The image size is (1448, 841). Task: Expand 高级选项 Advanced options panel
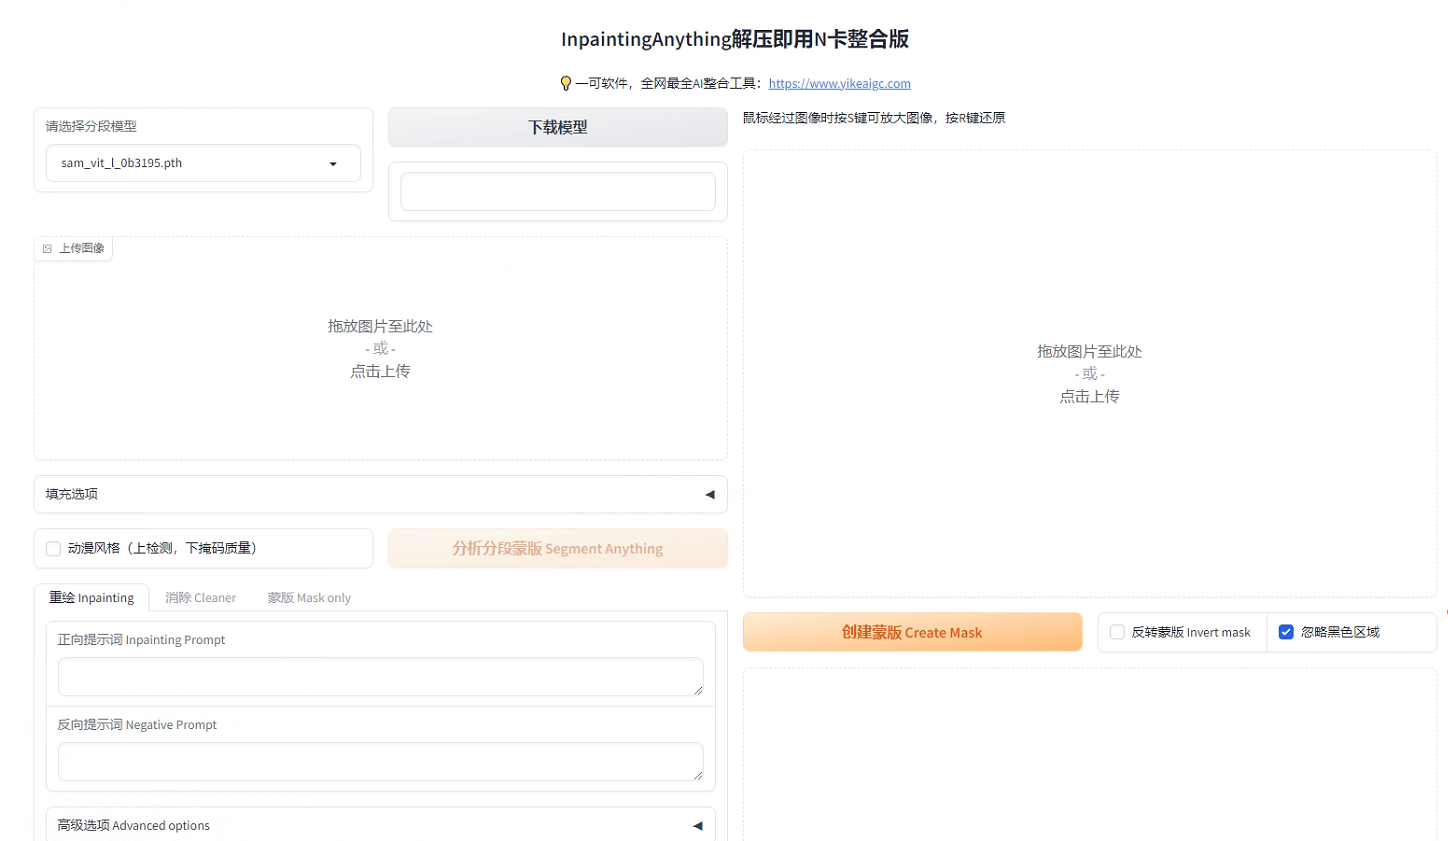pos(380,826)
